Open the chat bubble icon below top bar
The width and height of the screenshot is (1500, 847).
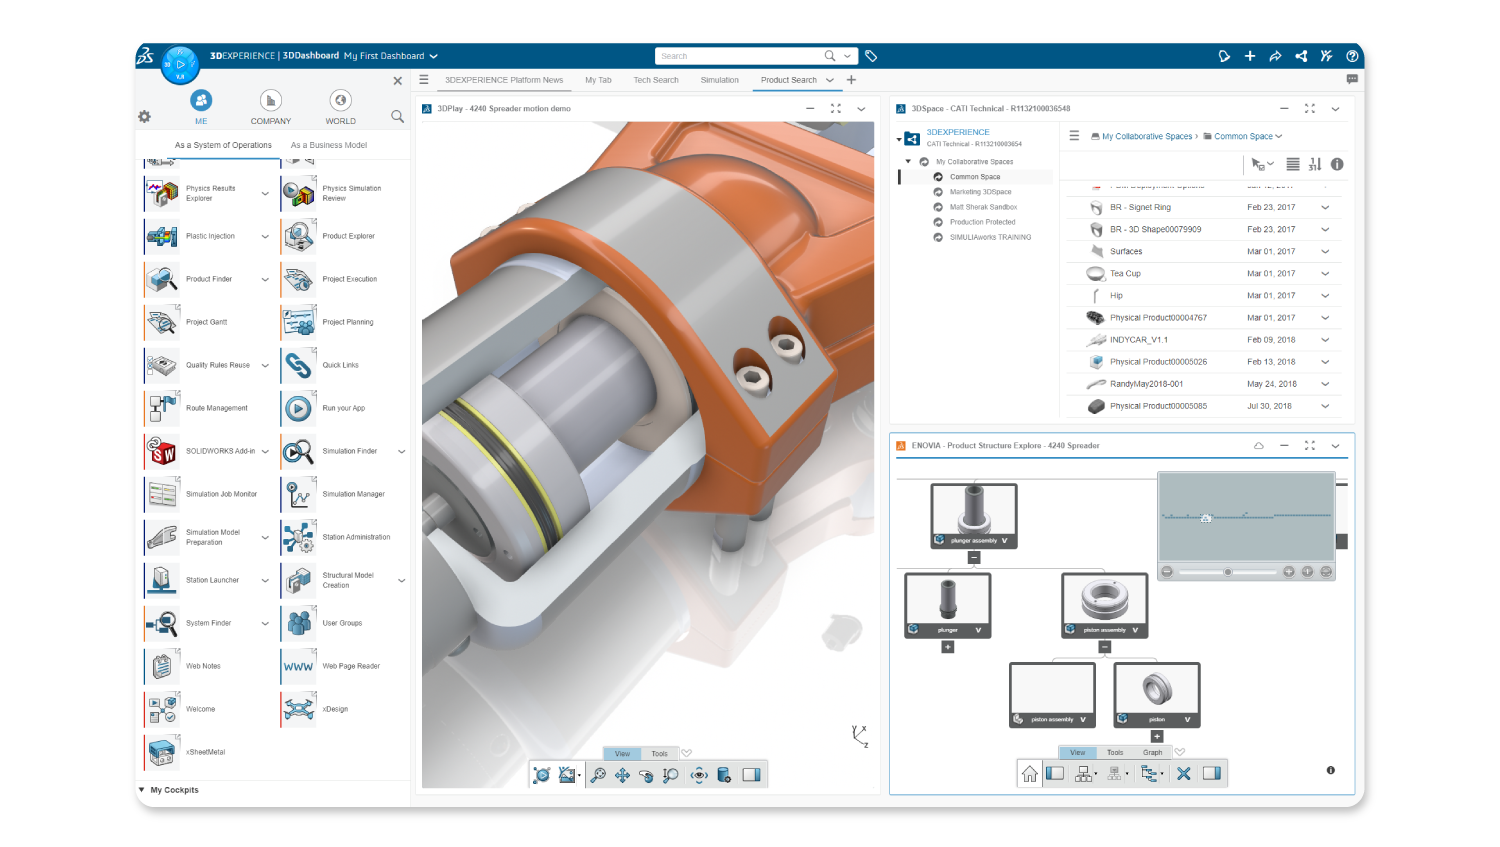1352,79
